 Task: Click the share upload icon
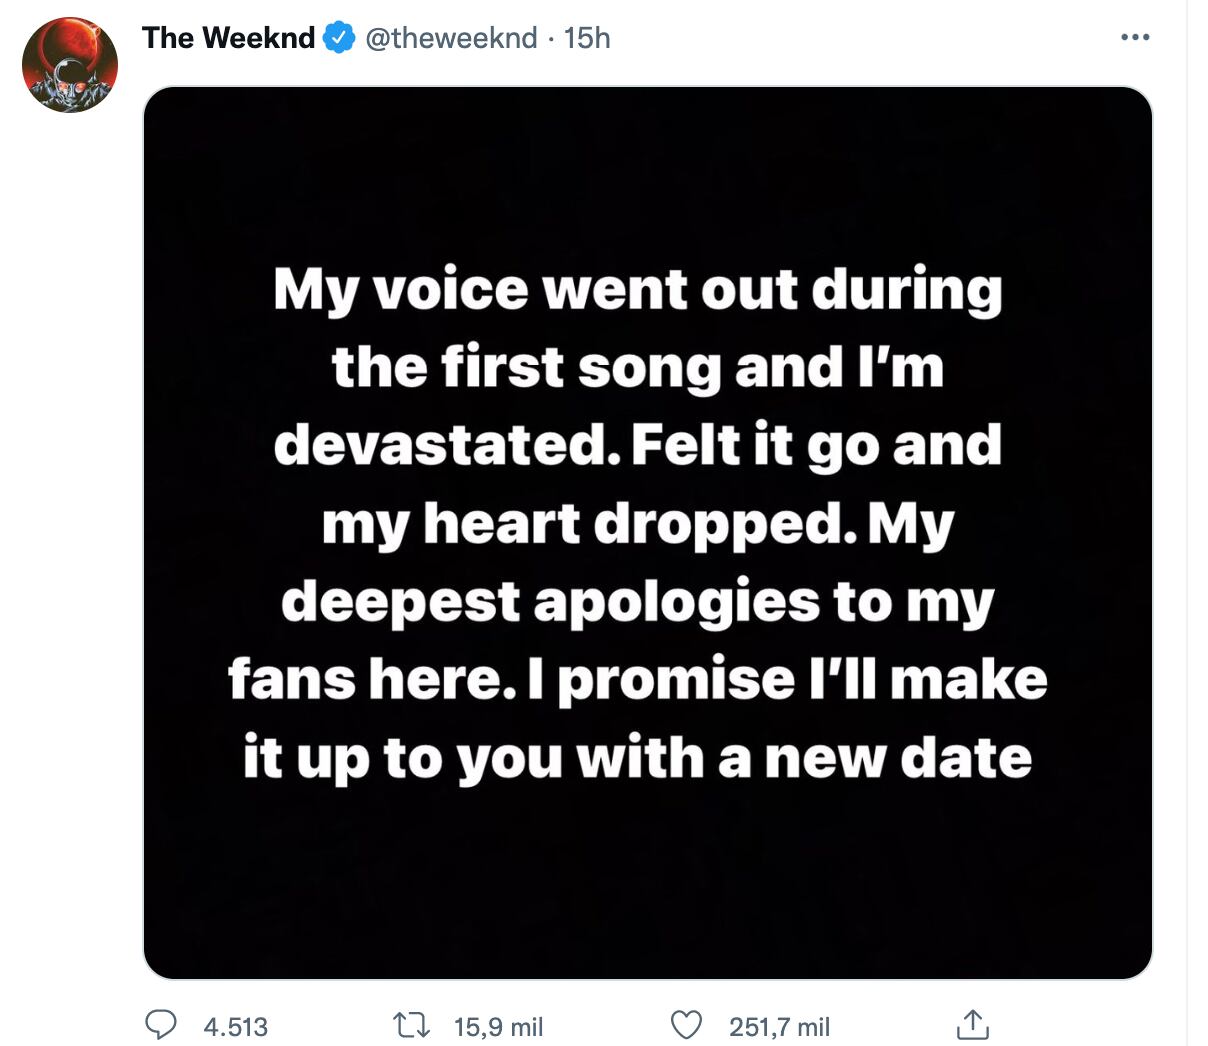[972, 1025]
